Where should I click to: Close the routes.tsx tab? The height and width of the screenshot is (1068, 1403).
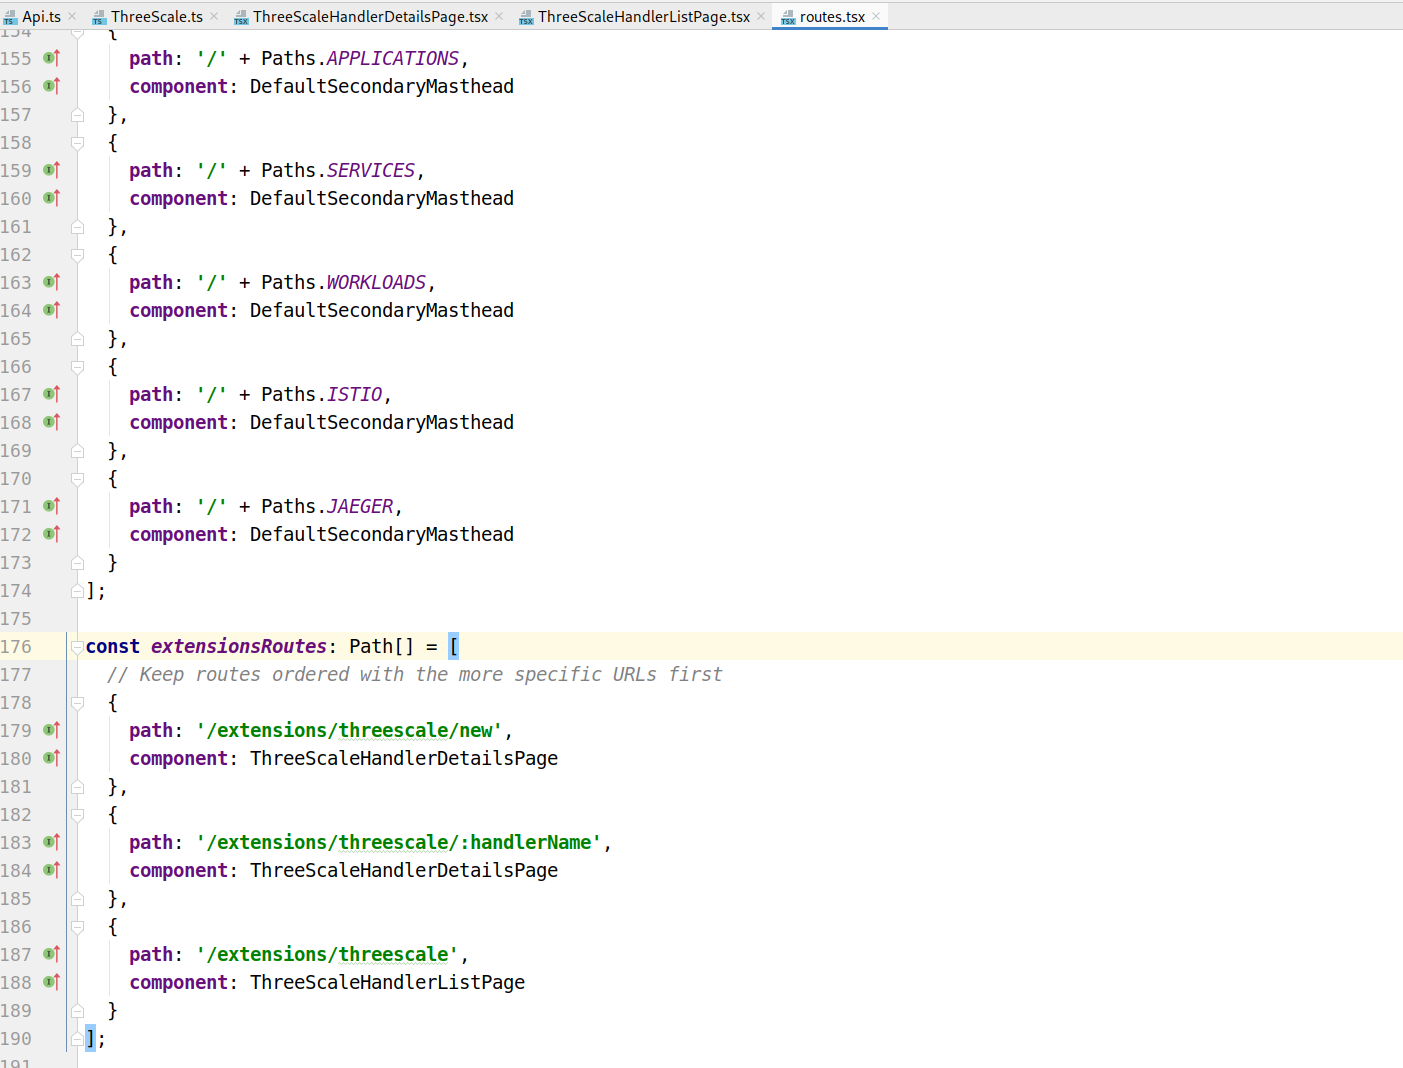click(876, 16)
